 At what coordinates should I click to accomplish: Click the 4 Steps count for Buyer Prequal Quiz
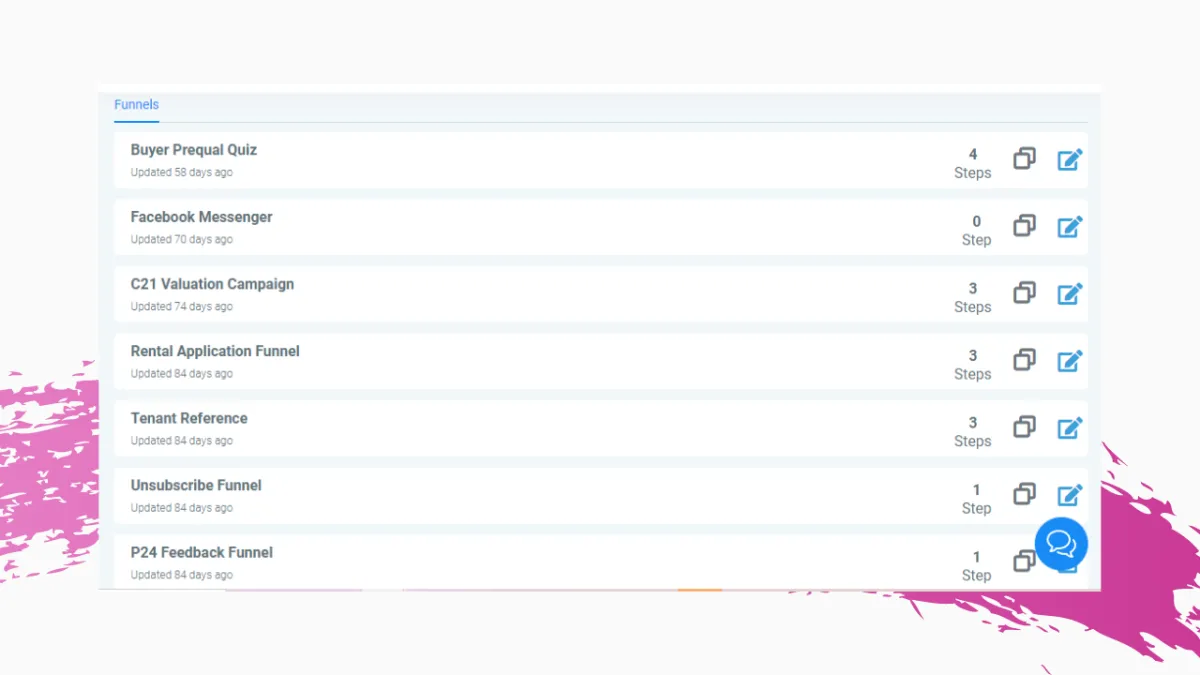tap(973, 163)
